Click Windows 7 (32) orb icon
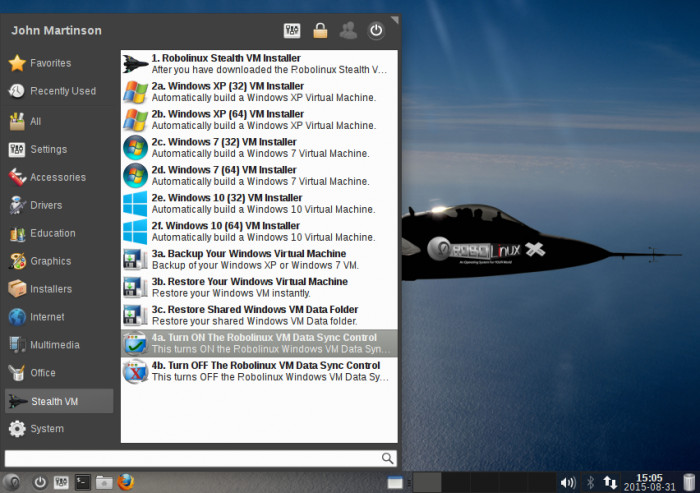This screenshot has width=700, height=493. [x=135, y=148]
